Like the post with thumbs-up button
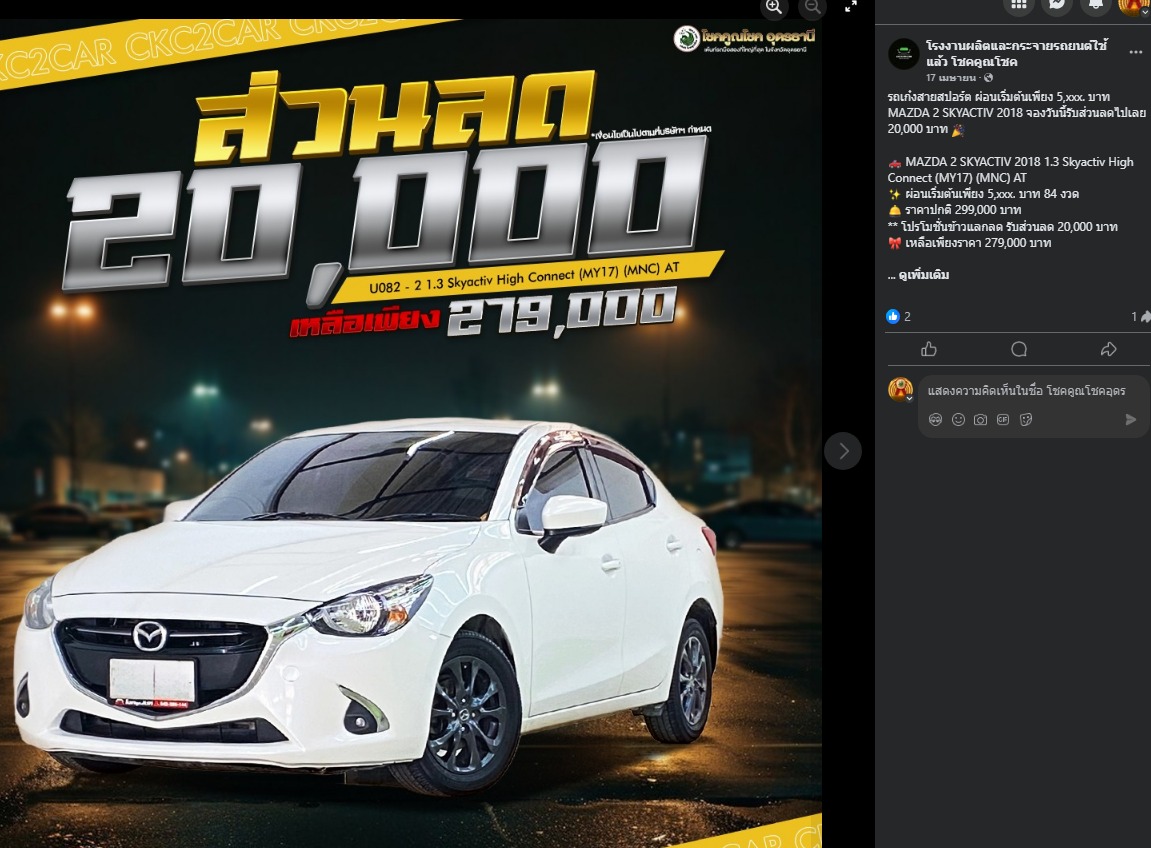This screenshot has height=848, width=1151. coord(929,349)
